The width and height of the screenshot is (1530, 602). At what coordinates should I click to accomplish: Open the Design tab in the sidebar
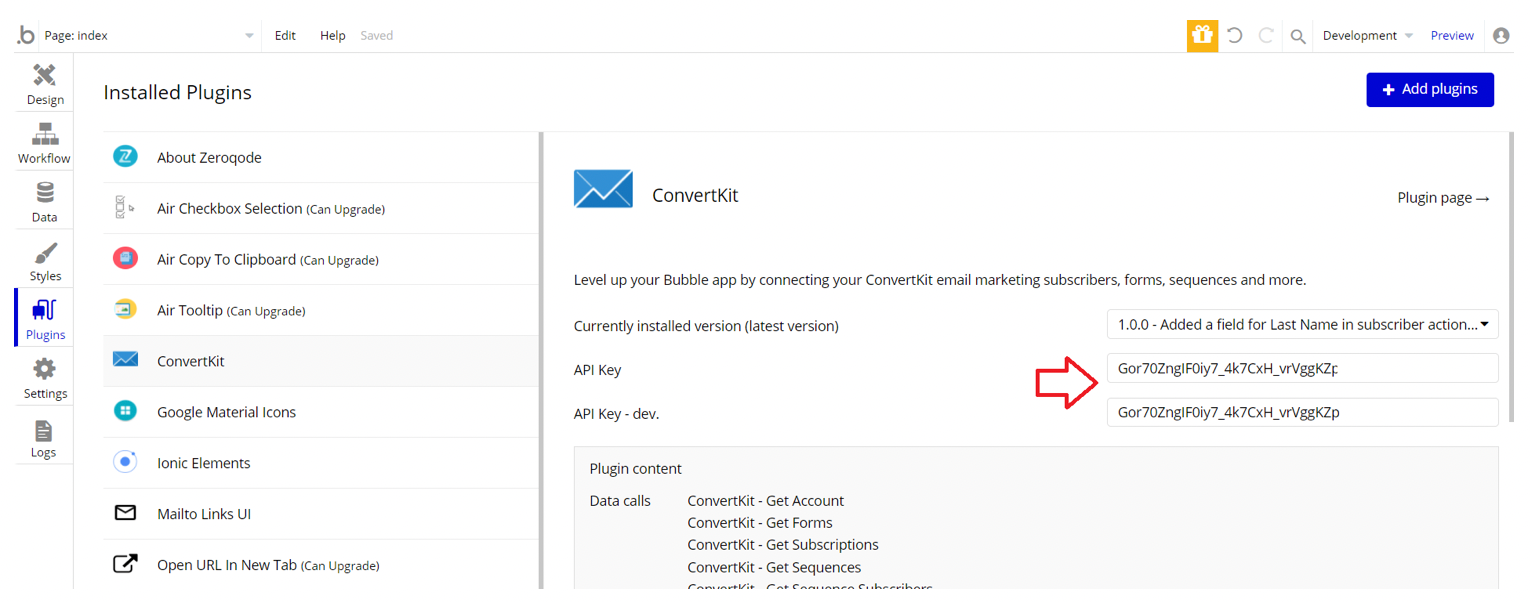(44, 83)
